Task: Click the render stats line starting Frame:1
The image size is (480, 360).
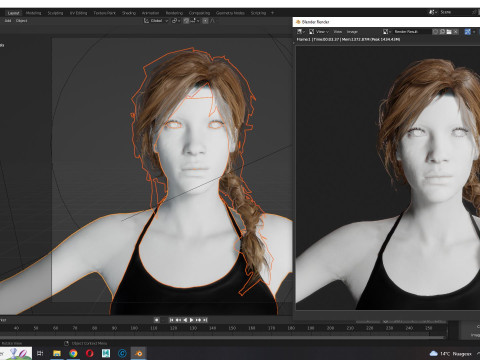Action: click(x=348, y=39)
